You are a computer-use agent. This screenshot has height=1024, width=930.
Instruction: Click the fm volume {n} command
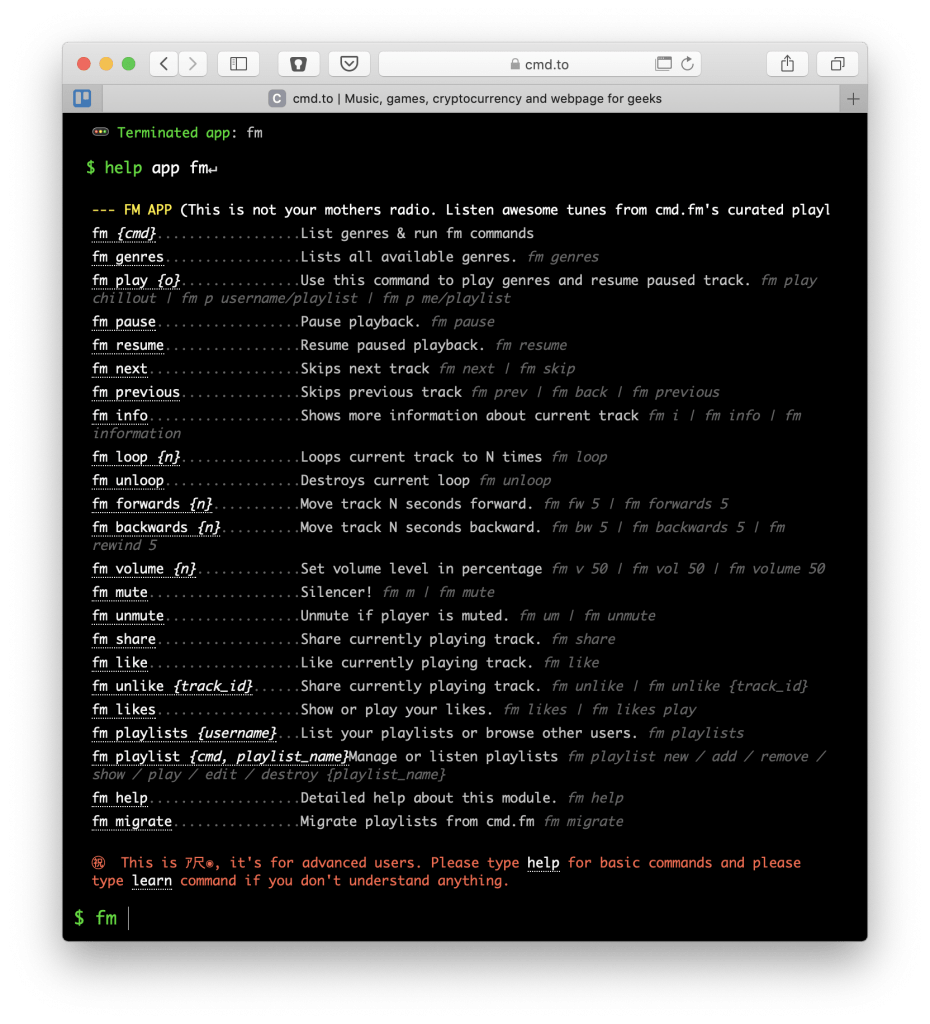pyautogui.click(x=144, y=569)
